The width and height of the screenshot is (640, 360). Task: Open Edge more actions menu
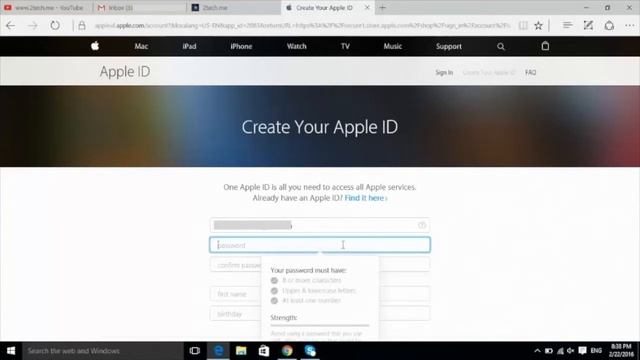629,26
